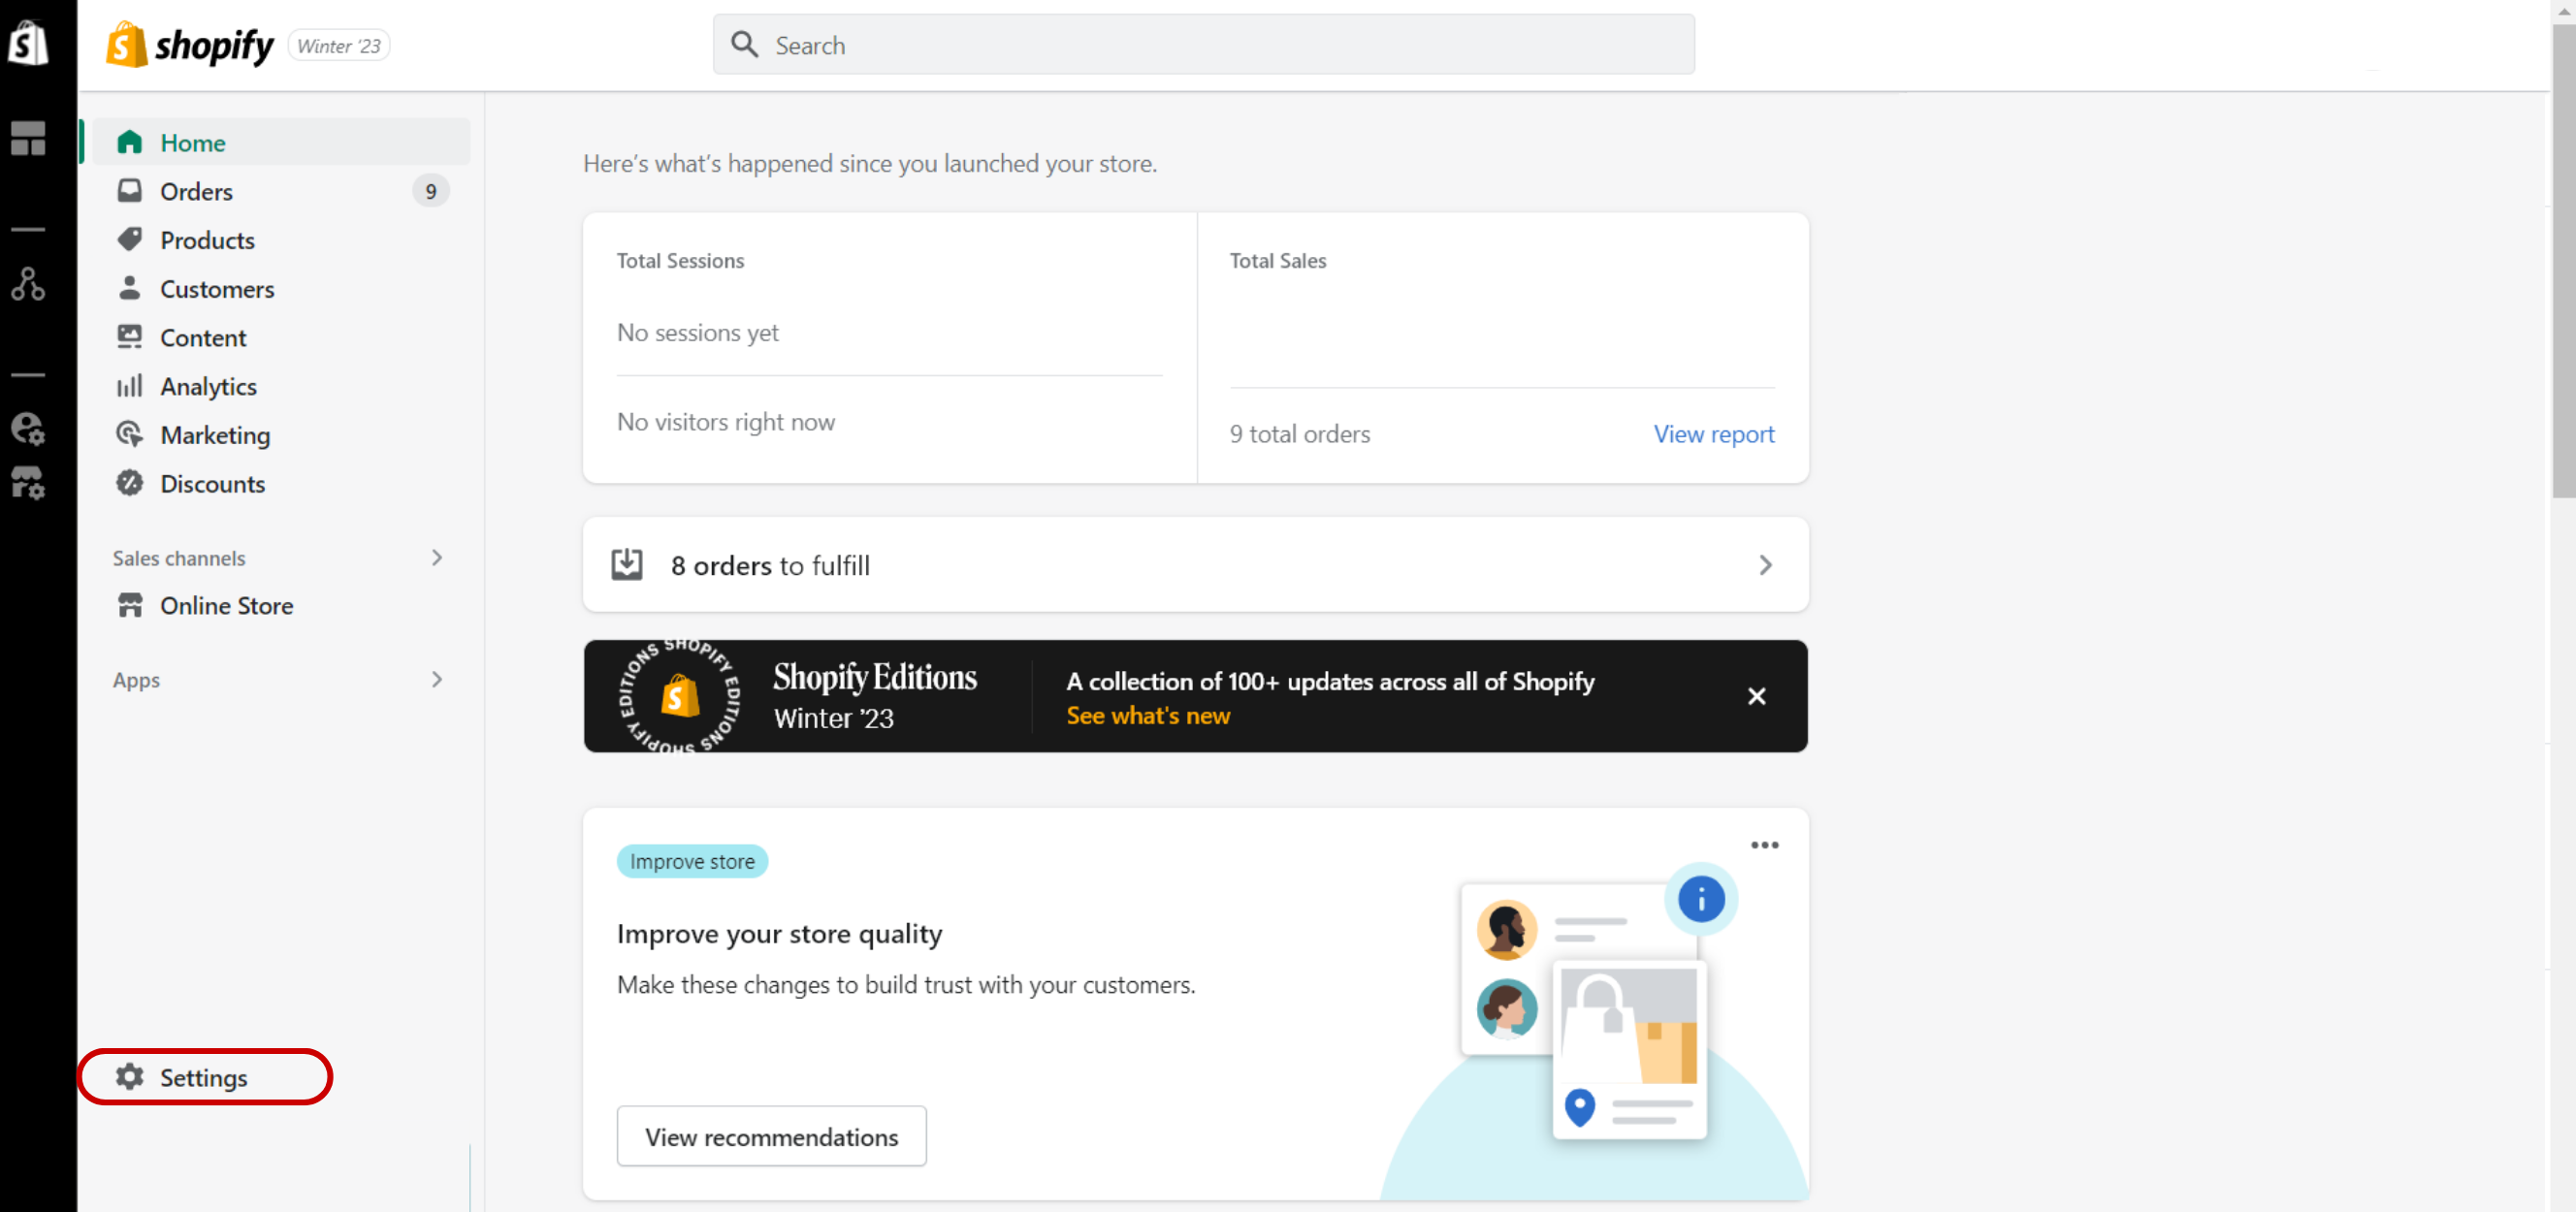
Task: Click View recommendations button
Action: [x=772, y=1134]
